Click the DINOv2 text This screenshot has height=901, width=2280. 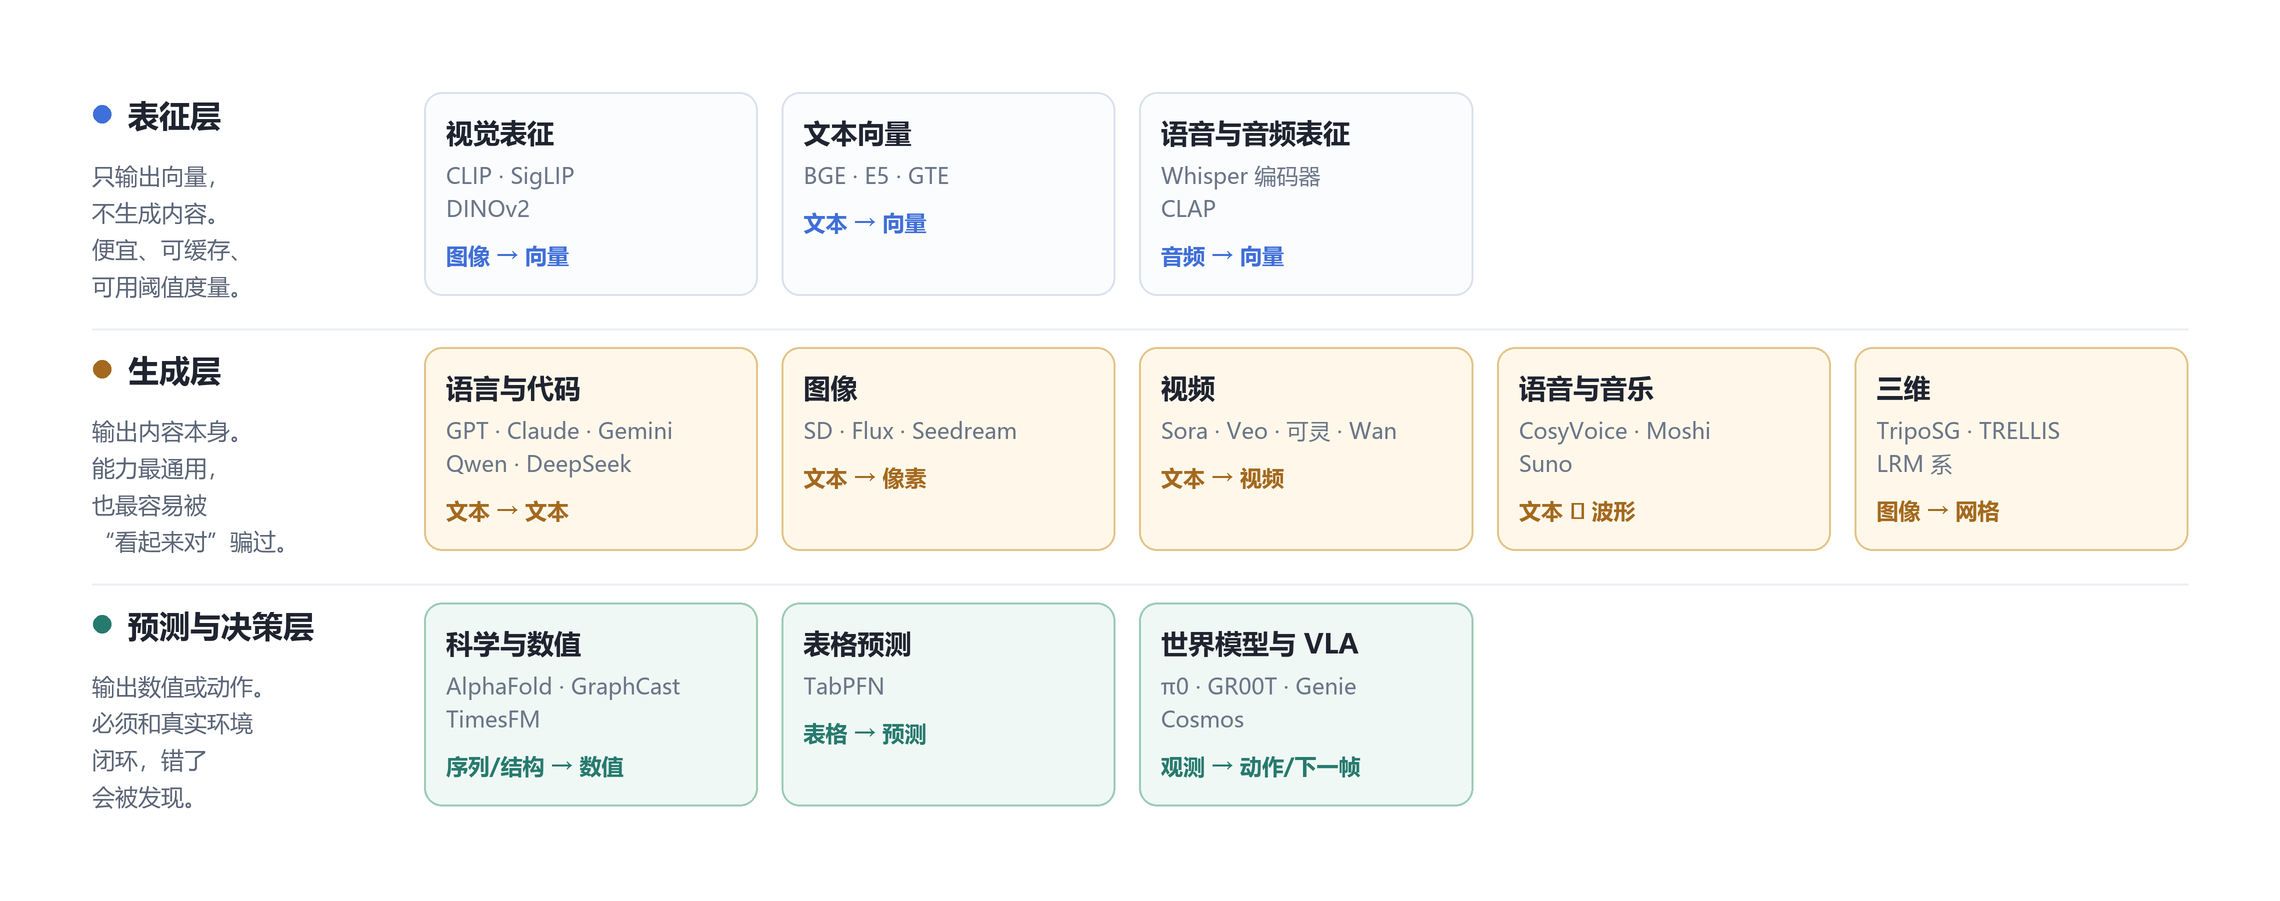tap(488, 209)
